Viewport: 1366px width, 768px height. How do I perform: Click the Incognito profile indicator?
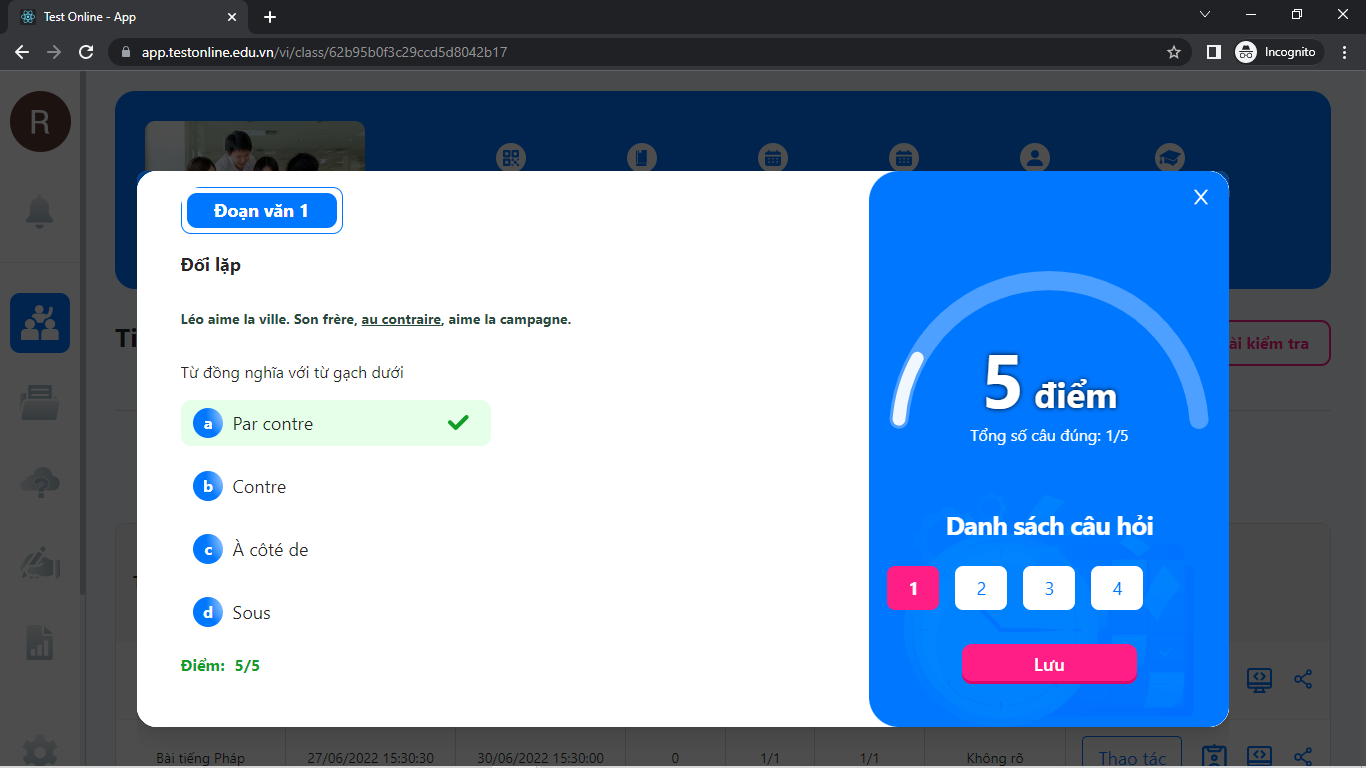(1278, 52)
